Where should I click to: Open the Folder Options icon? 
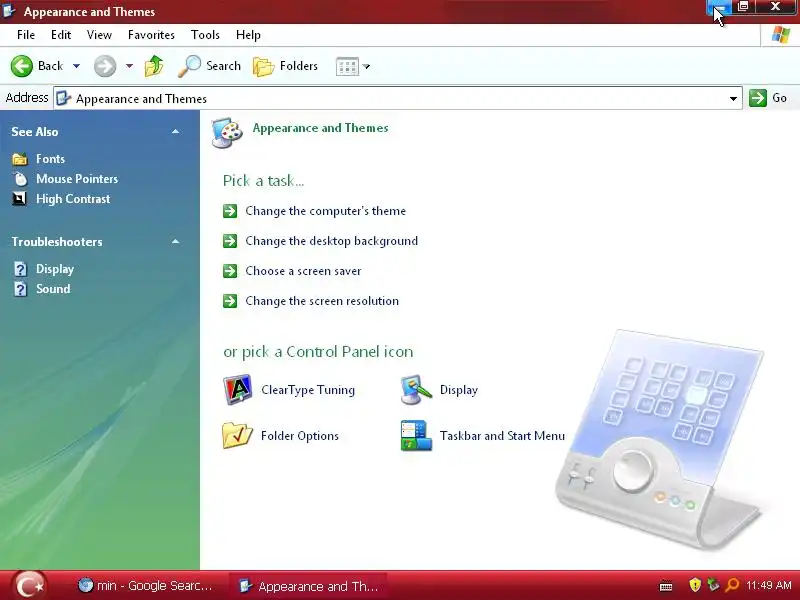point(238,435)
